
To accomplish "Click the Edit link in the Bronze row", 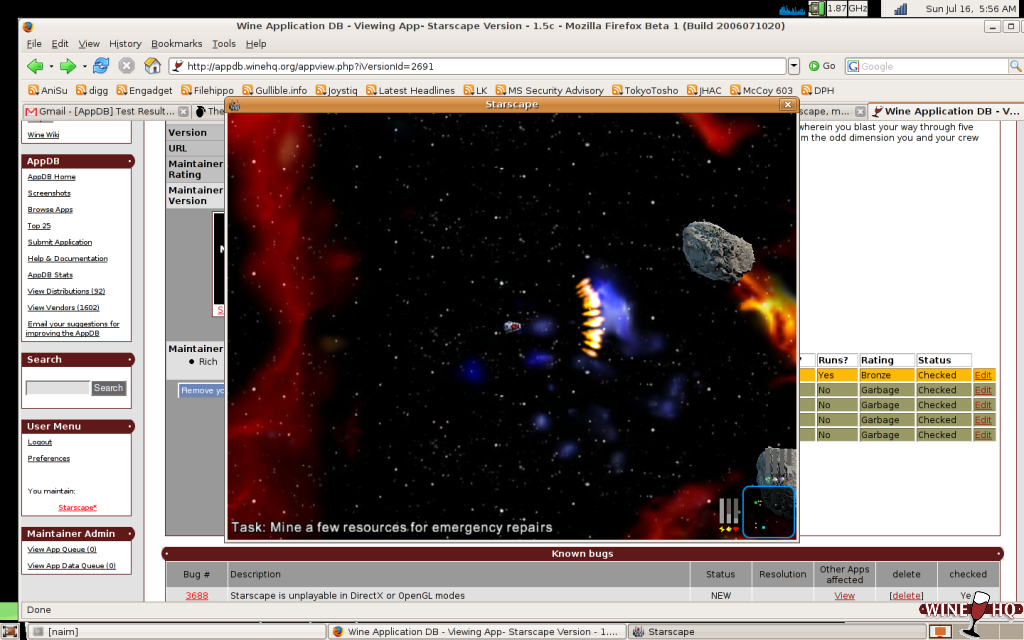I will [x=983, y=375].
